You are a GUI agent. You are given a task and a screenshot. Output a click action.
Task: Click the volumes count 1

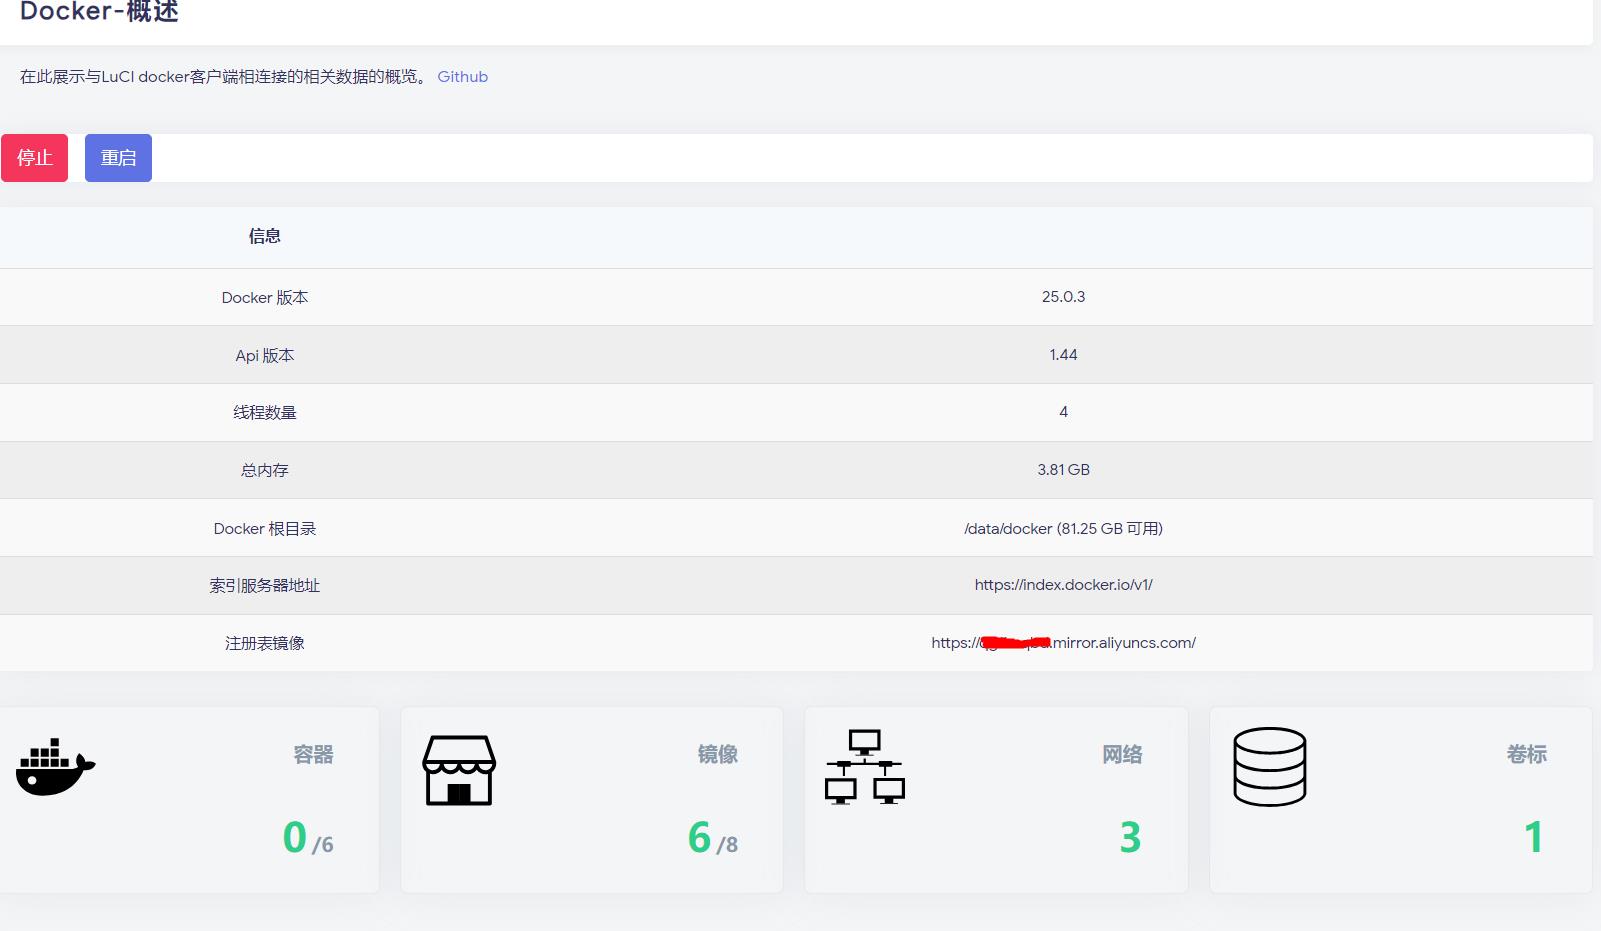click(x=1534, y=838)
